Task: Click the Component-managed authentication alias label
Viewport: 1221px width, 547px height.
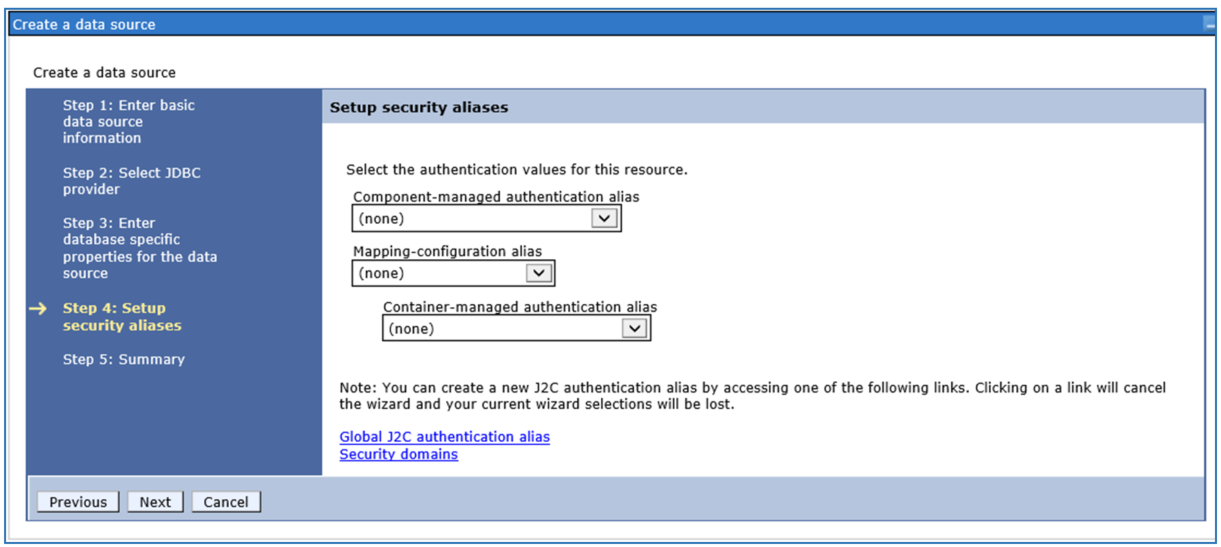Action: point(495,197)
